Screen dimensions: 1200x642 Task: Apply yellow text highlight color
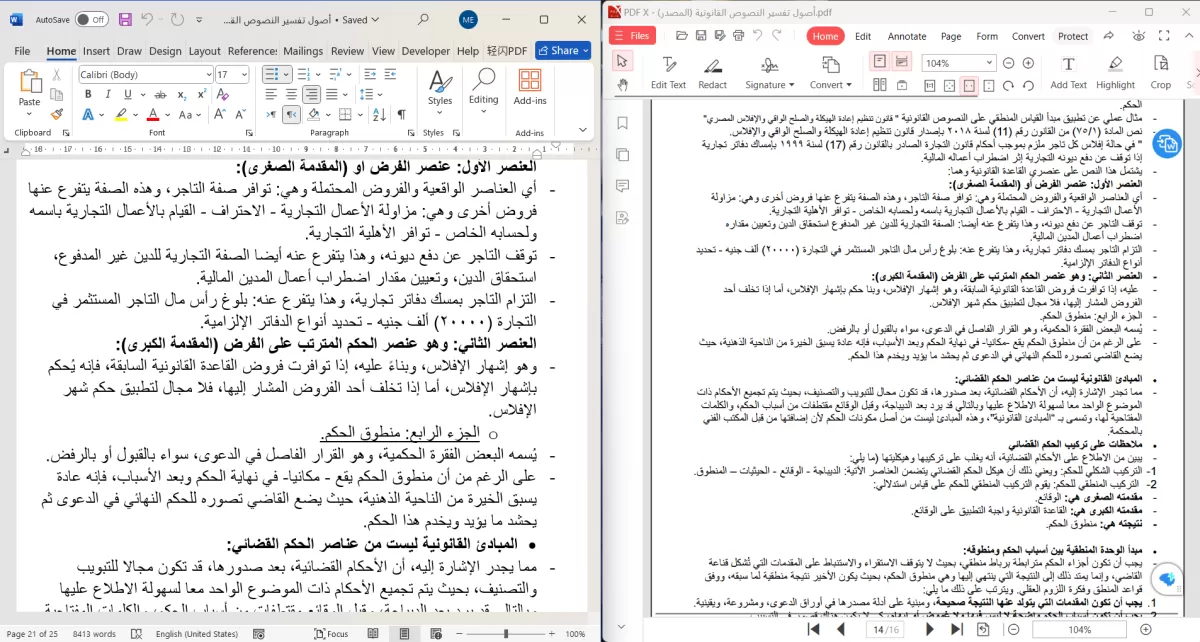[119, 114]
